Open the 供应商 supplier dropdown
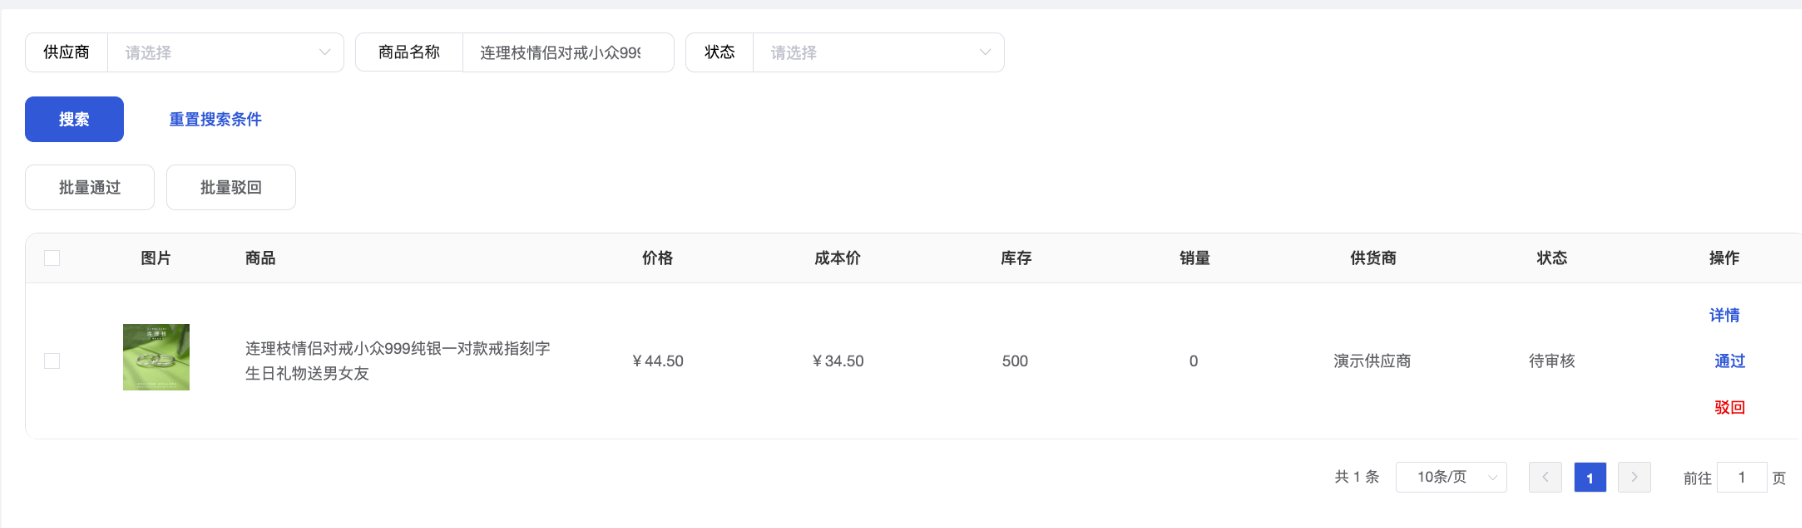 tap(225, 52)
